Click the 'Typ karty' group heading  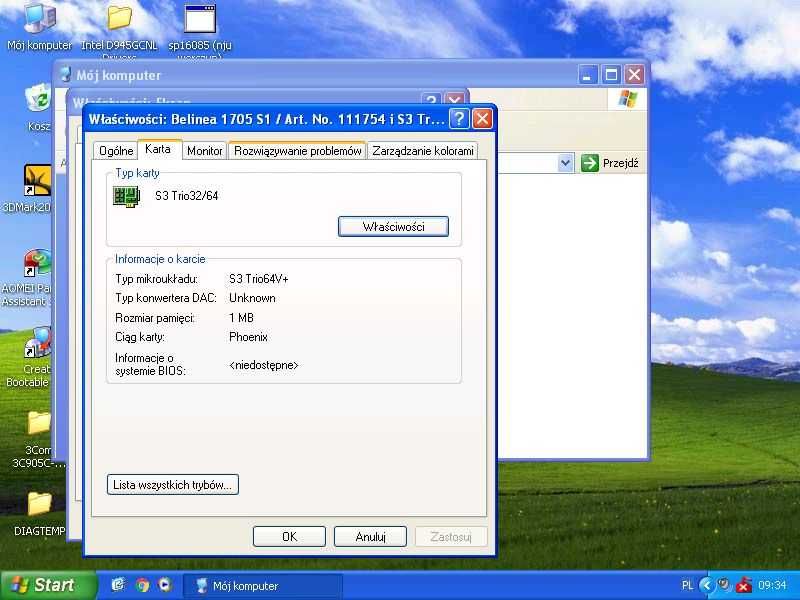point(137,173)
